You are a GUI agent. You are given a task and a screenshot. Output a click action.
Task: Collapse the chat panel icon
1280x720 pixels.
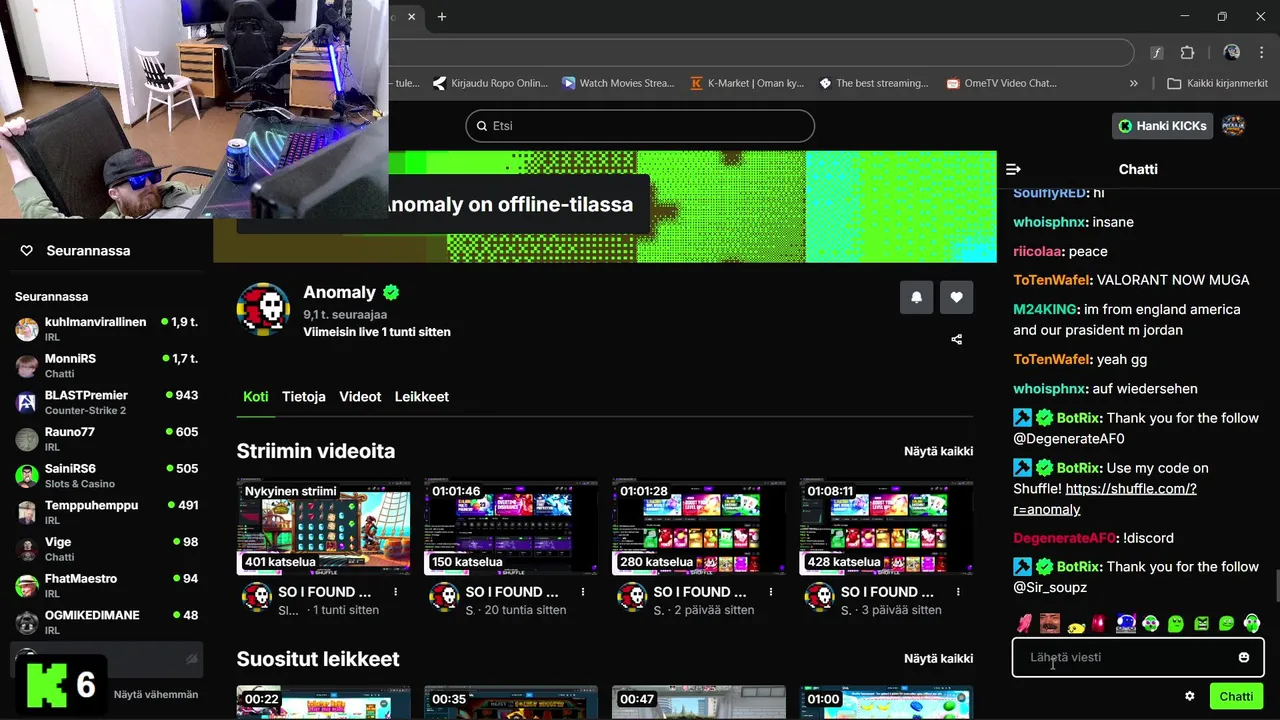1013,169
